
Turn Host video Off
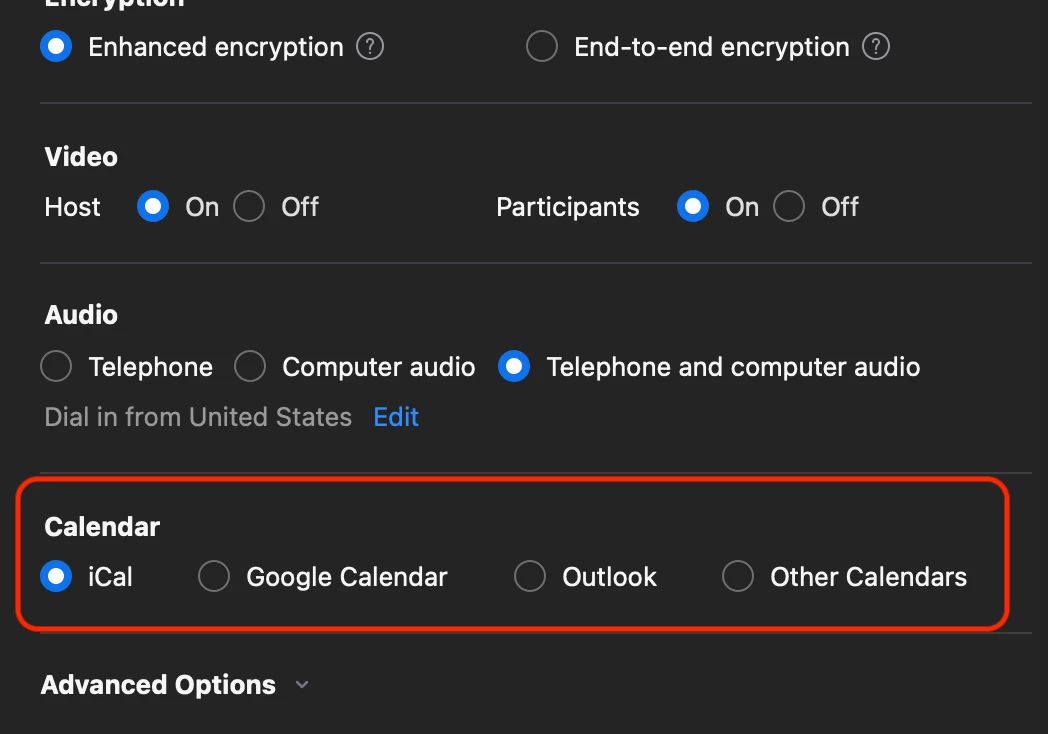click(x=249, y=207)
